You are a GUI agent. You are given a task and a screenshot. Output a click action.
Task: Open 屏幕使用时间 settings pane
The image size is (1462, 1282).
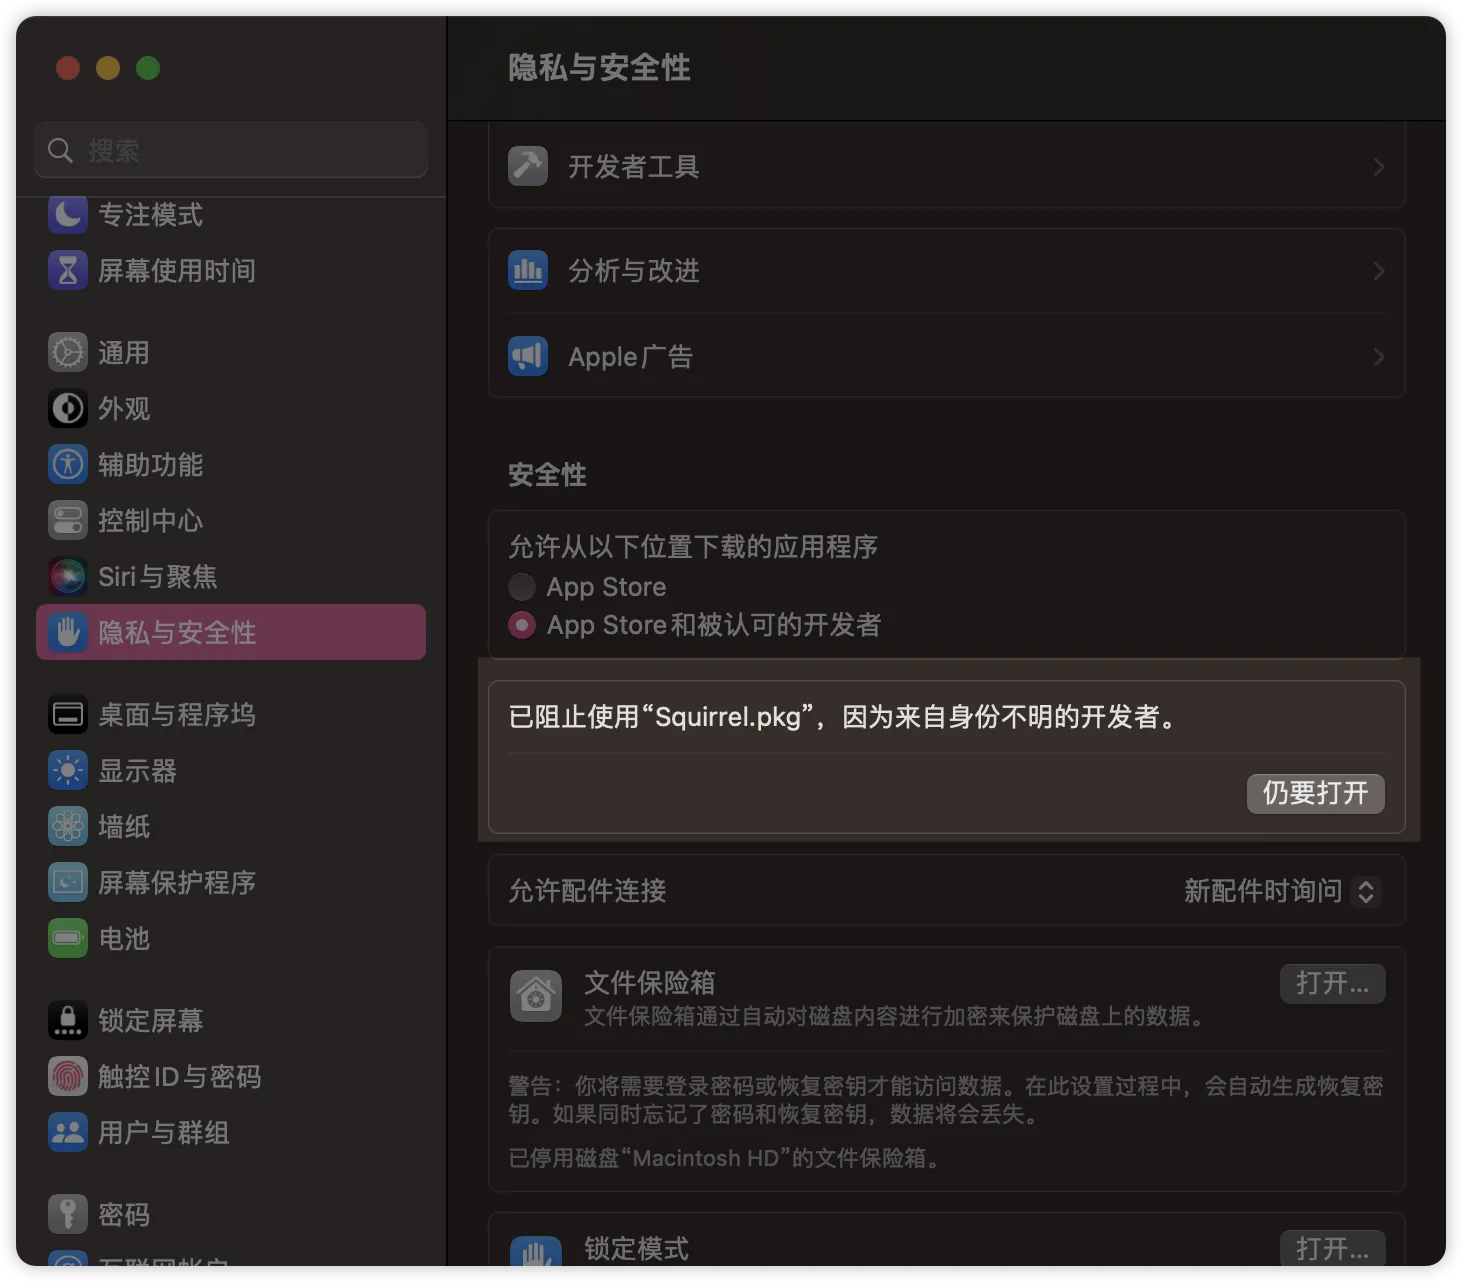(231, 270)
